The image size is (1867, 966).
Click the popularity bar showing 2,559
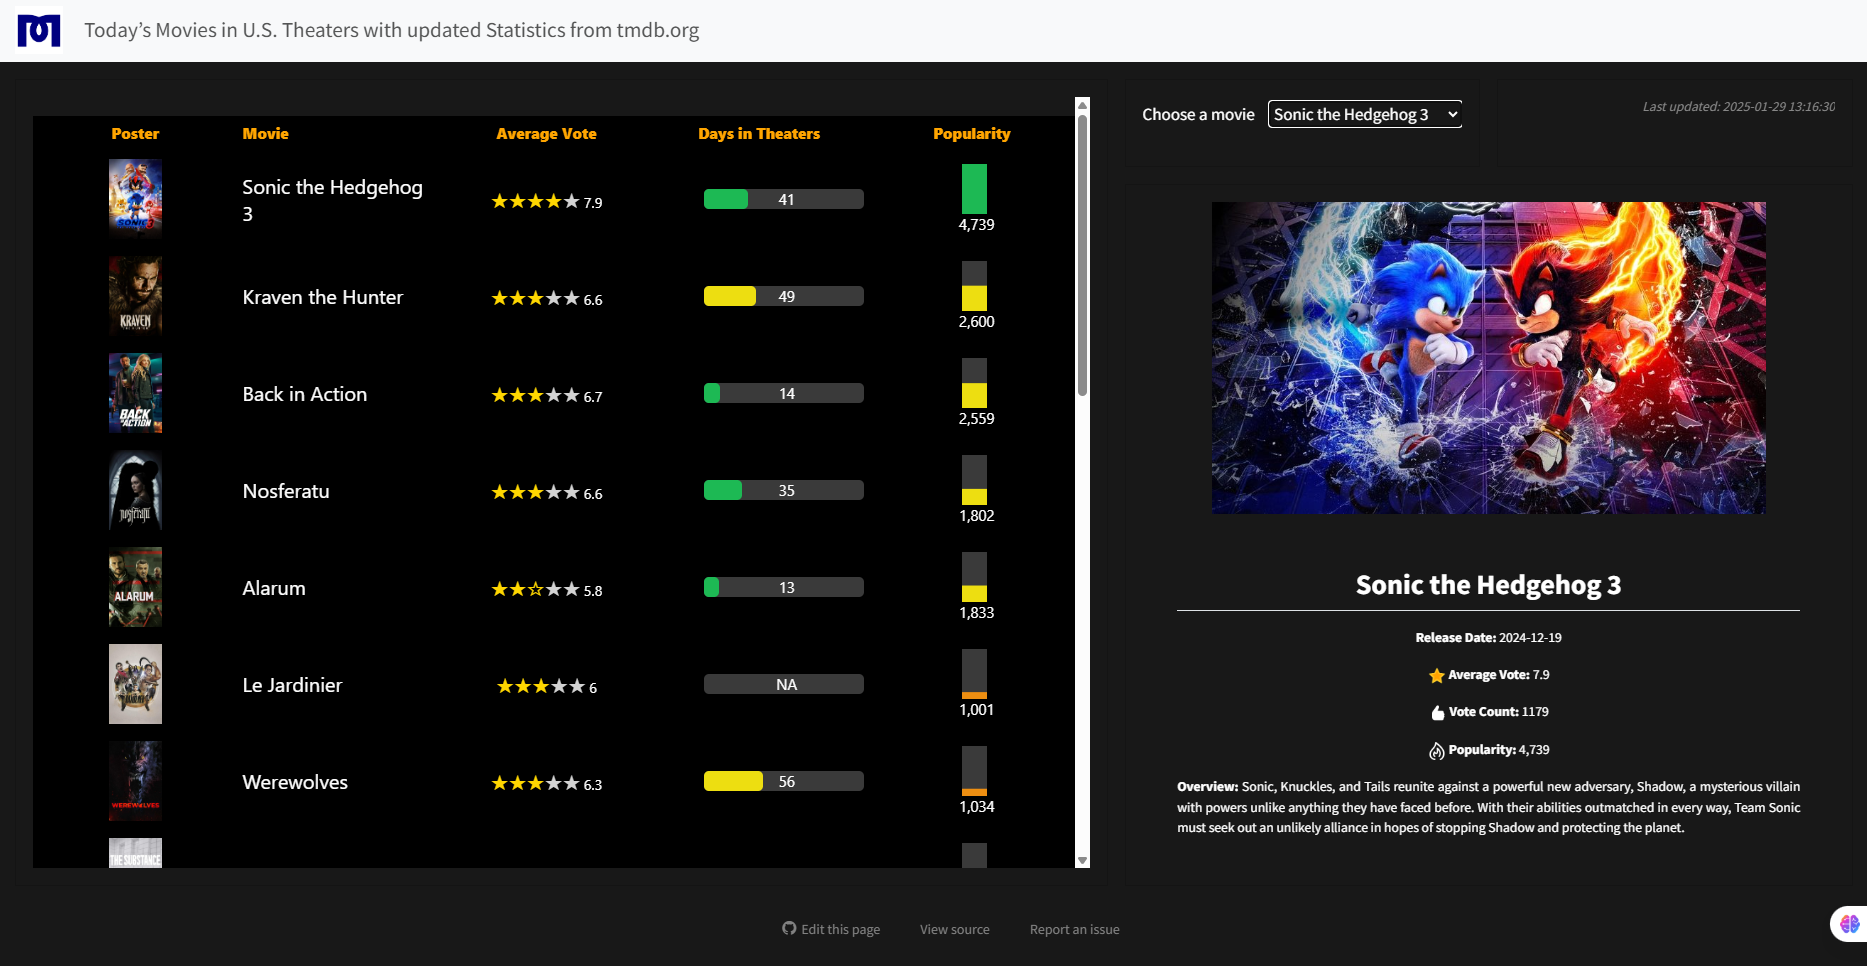(974, 383)
